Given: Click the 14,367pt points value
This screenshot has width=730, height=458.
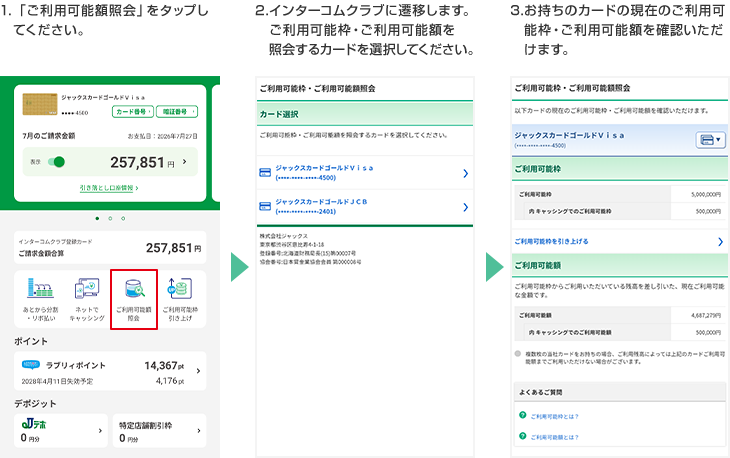Looking at the screenshot, I should coord(164,366).
